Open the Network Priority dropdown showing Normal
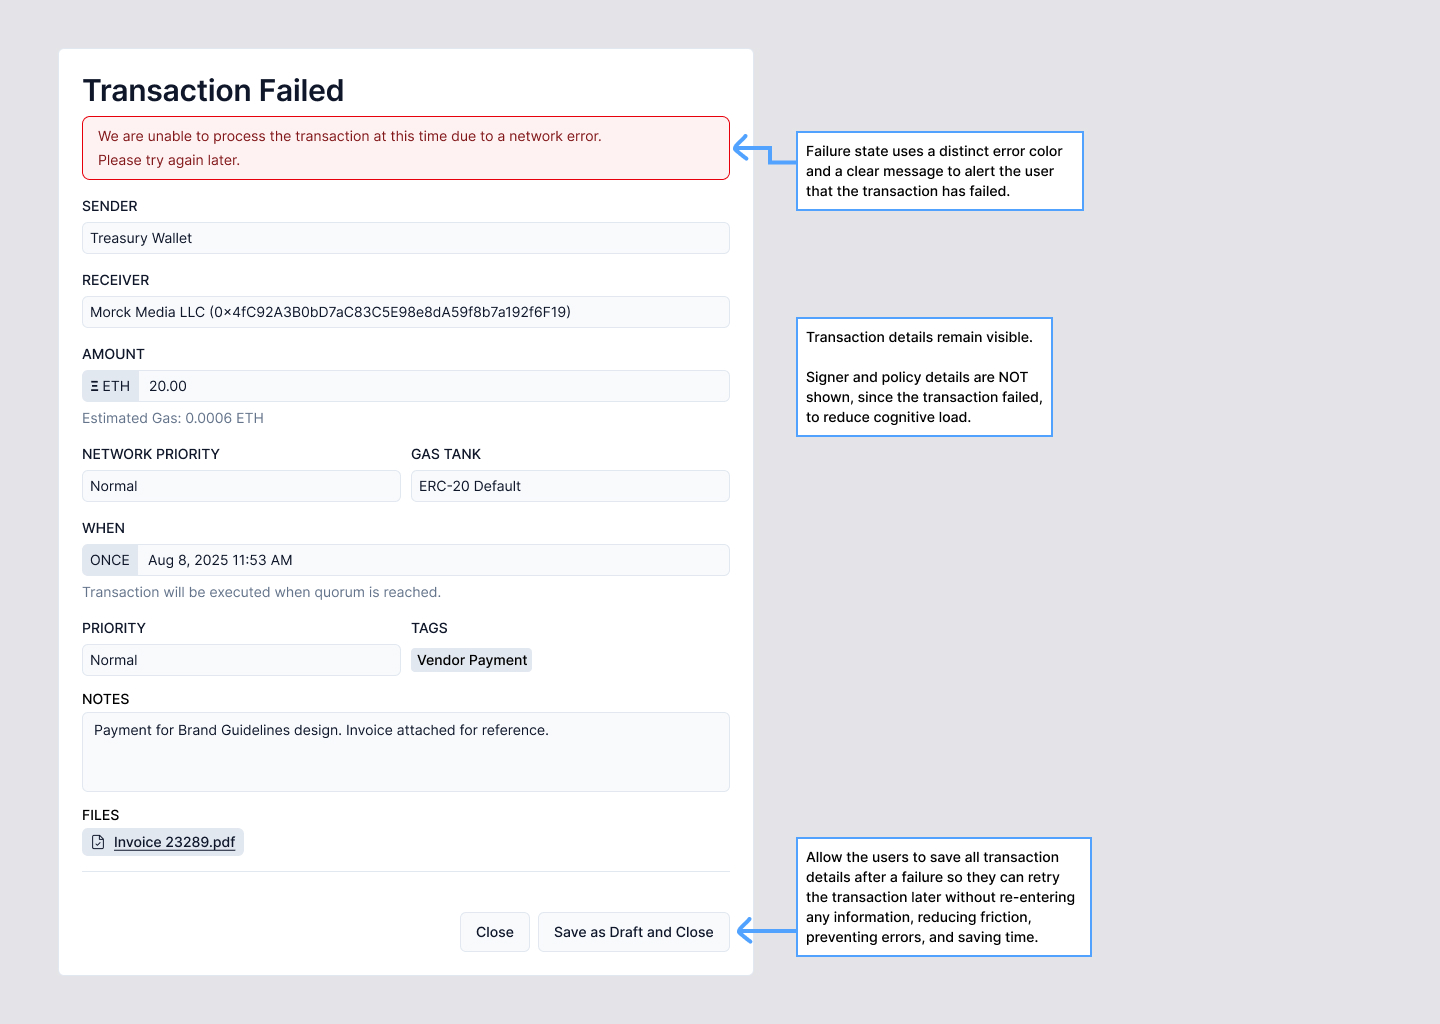1440x1024 pixels. tap(241, 486)
